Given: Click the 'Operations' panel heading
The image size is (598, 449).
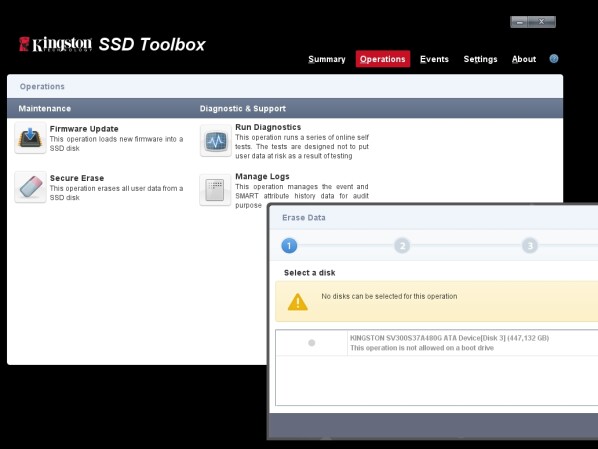Looking at the screenshot, I should click(x=42, y=87).
